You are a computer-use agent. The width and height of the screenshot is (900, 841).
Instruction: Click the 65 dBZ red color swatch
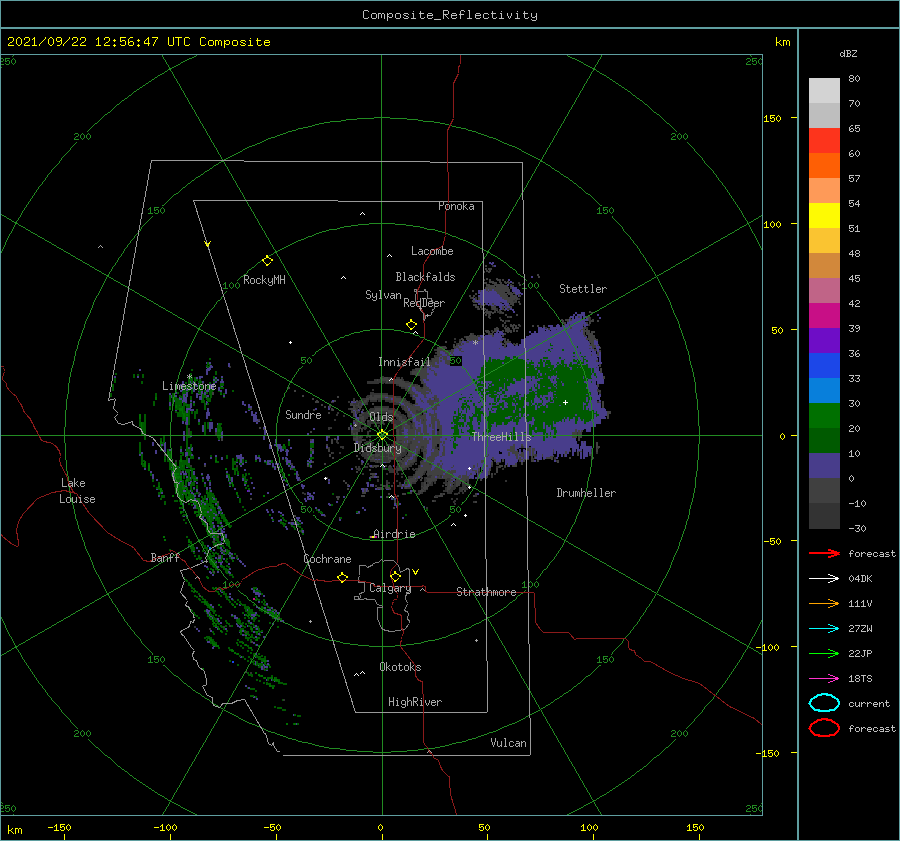(x=824, y=141)
